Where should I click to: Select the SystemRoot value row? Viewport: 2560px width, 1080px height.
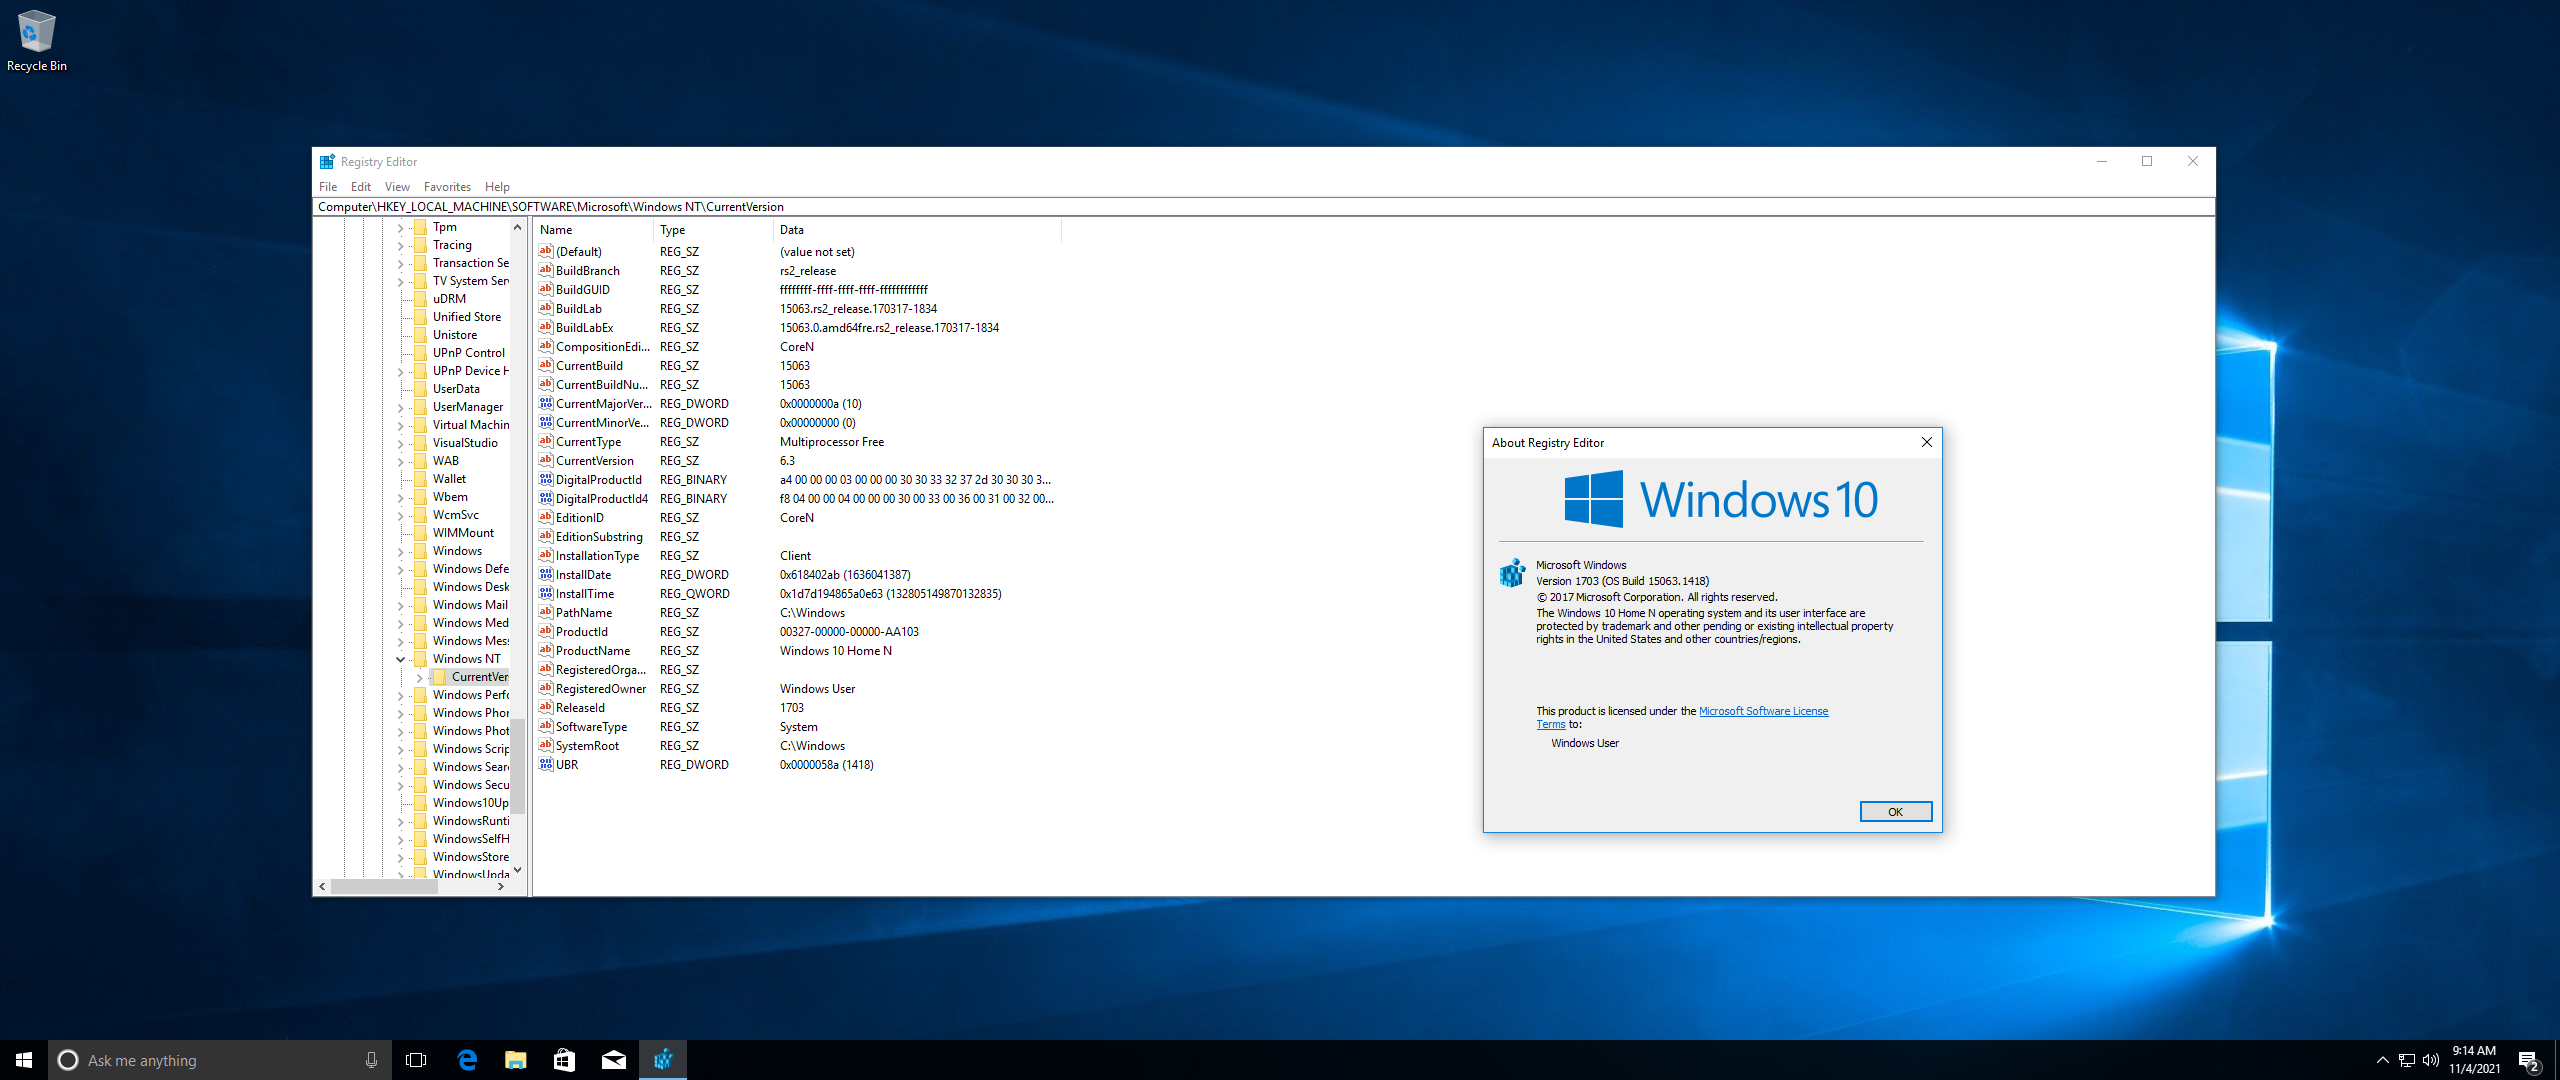[797, 745]
